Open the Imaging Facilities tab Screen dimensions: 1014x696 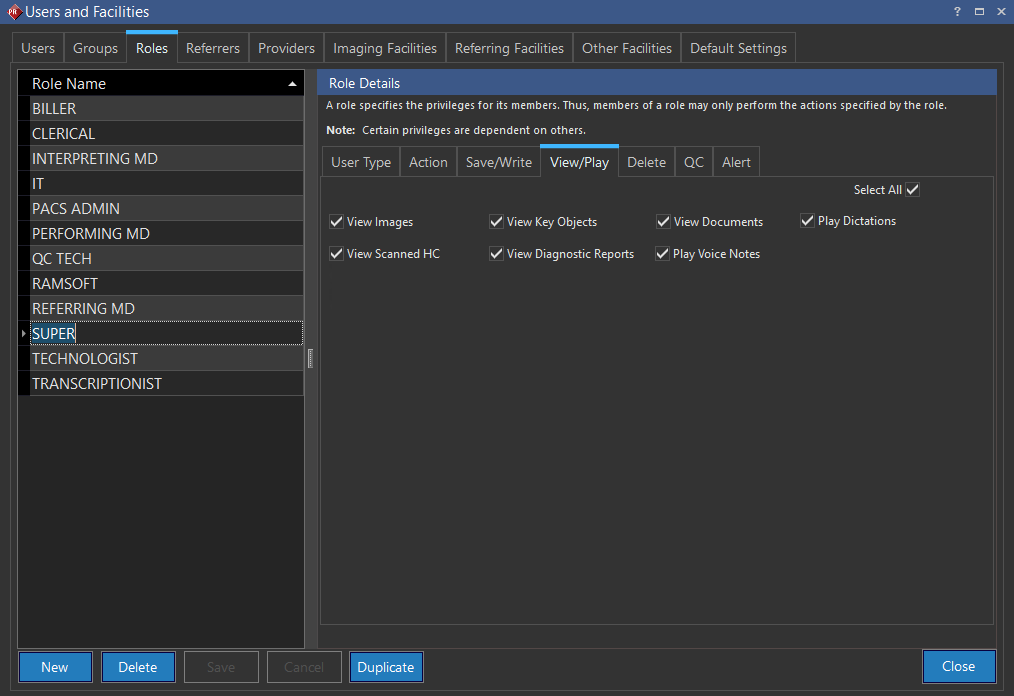(x=385, y=48)
